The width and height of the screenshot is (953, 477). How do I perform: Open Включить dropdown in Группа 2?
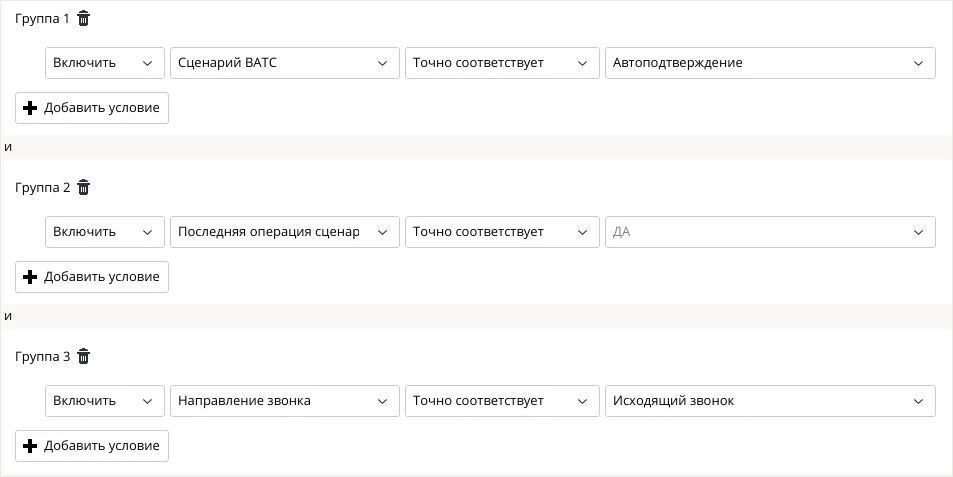[105, 232]
